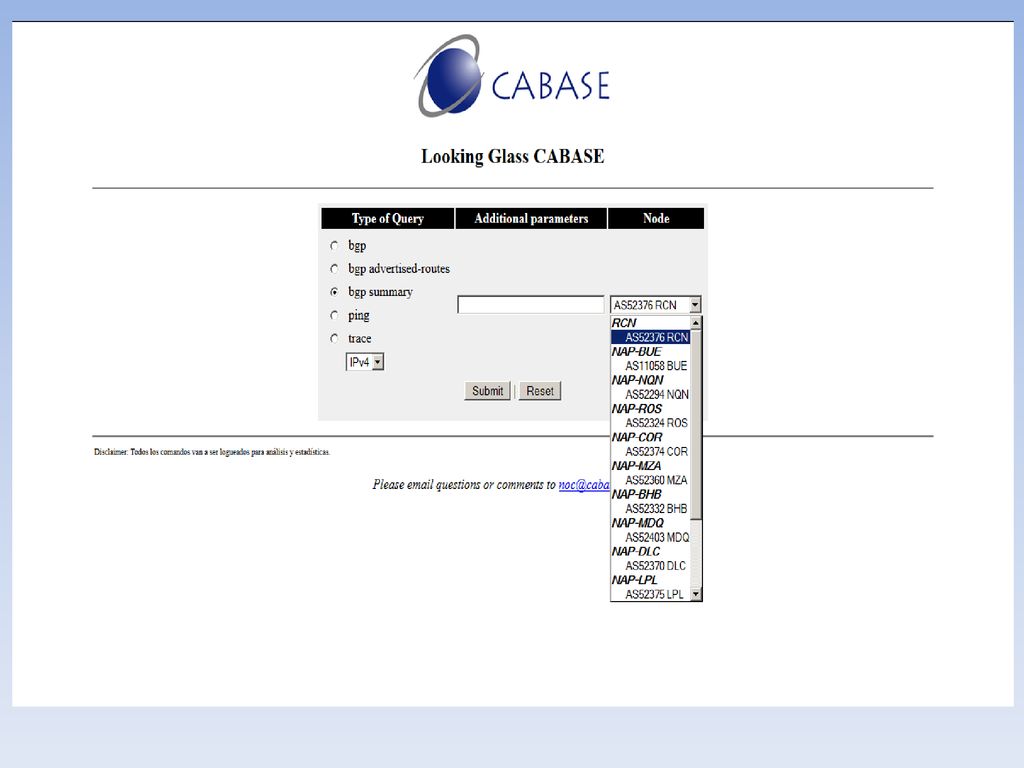
Task: Click the NAP-DLC group label
Action: [x=636, y=552]
